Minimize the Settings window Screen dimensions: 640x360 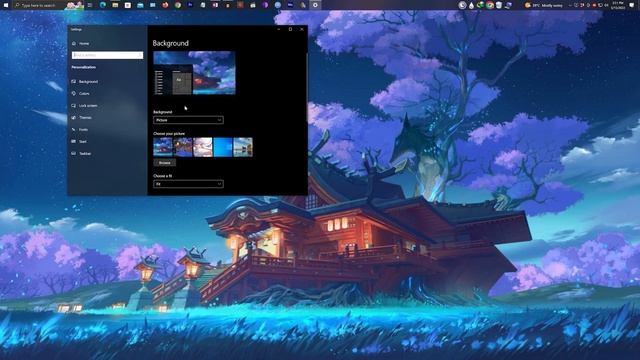(x=279, y=29)
